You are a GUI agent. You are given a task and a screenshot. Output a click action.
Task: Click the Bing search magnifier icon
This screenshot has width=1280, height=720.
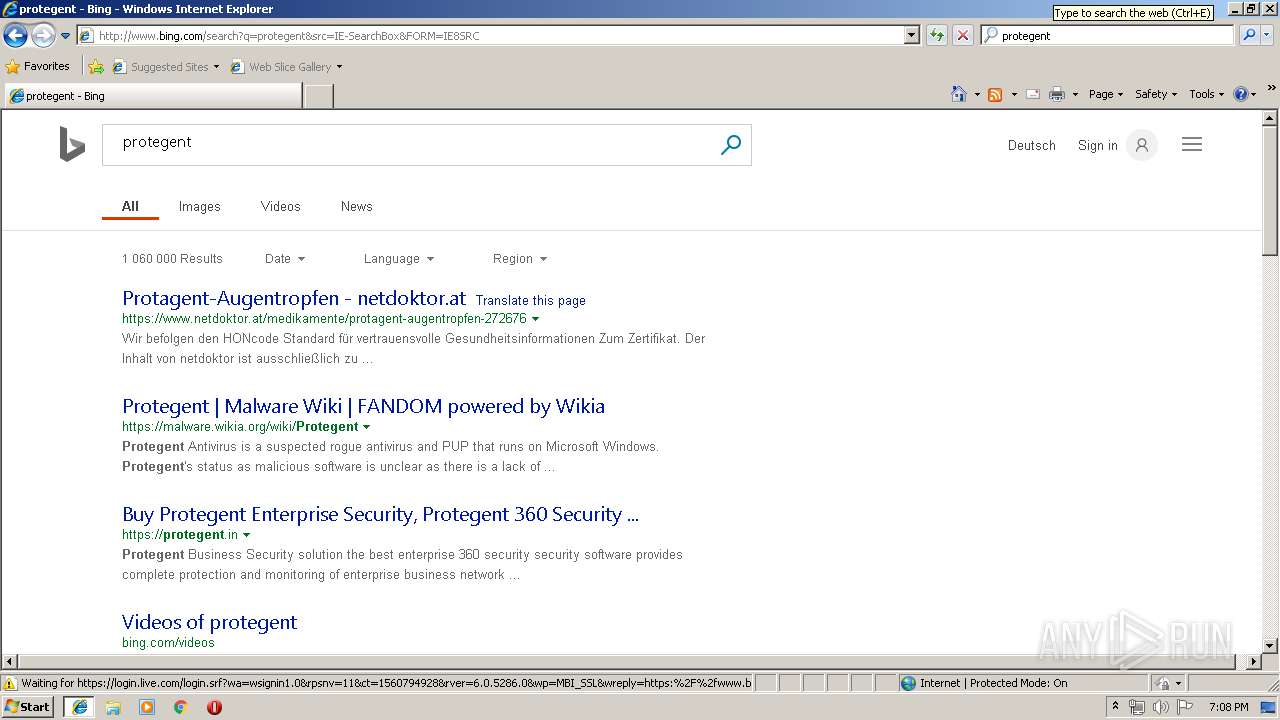(731, 145)
